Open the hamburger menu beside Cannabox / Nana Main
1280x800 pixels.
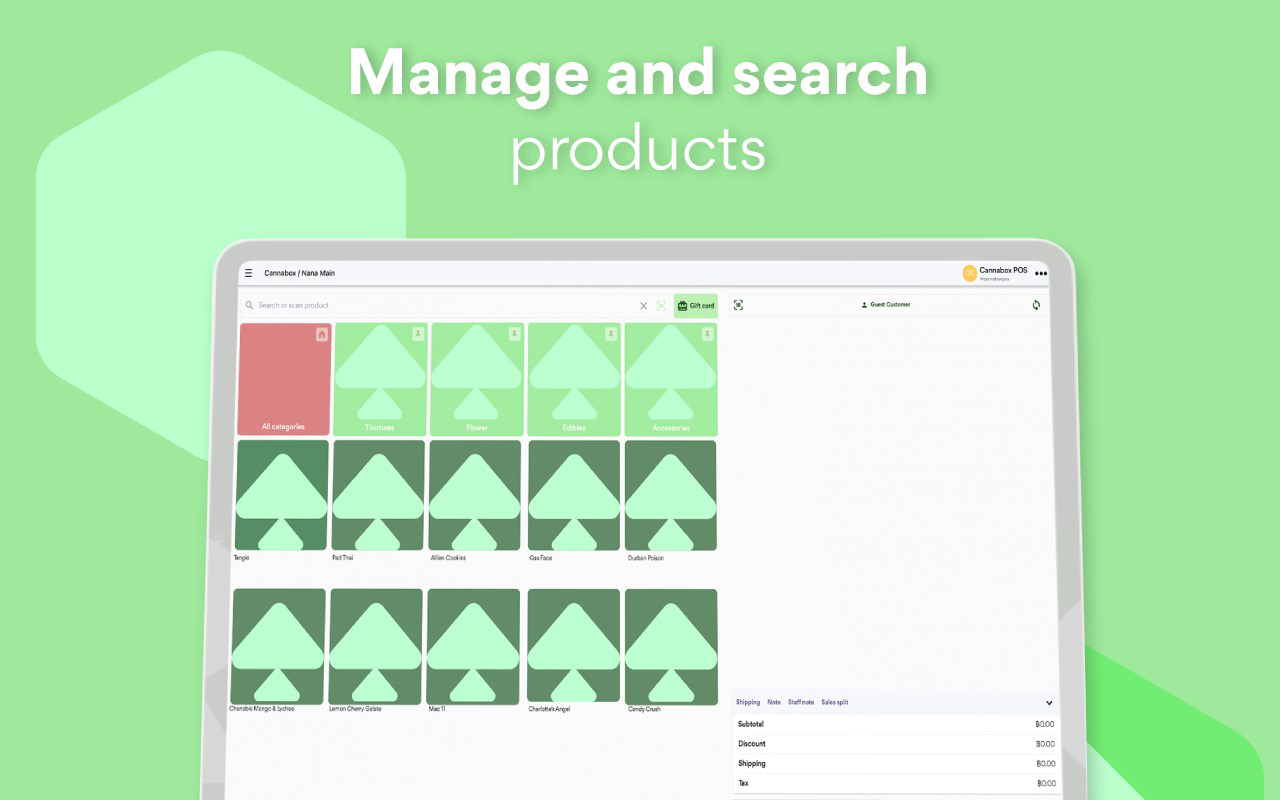[x=249, y=273]
